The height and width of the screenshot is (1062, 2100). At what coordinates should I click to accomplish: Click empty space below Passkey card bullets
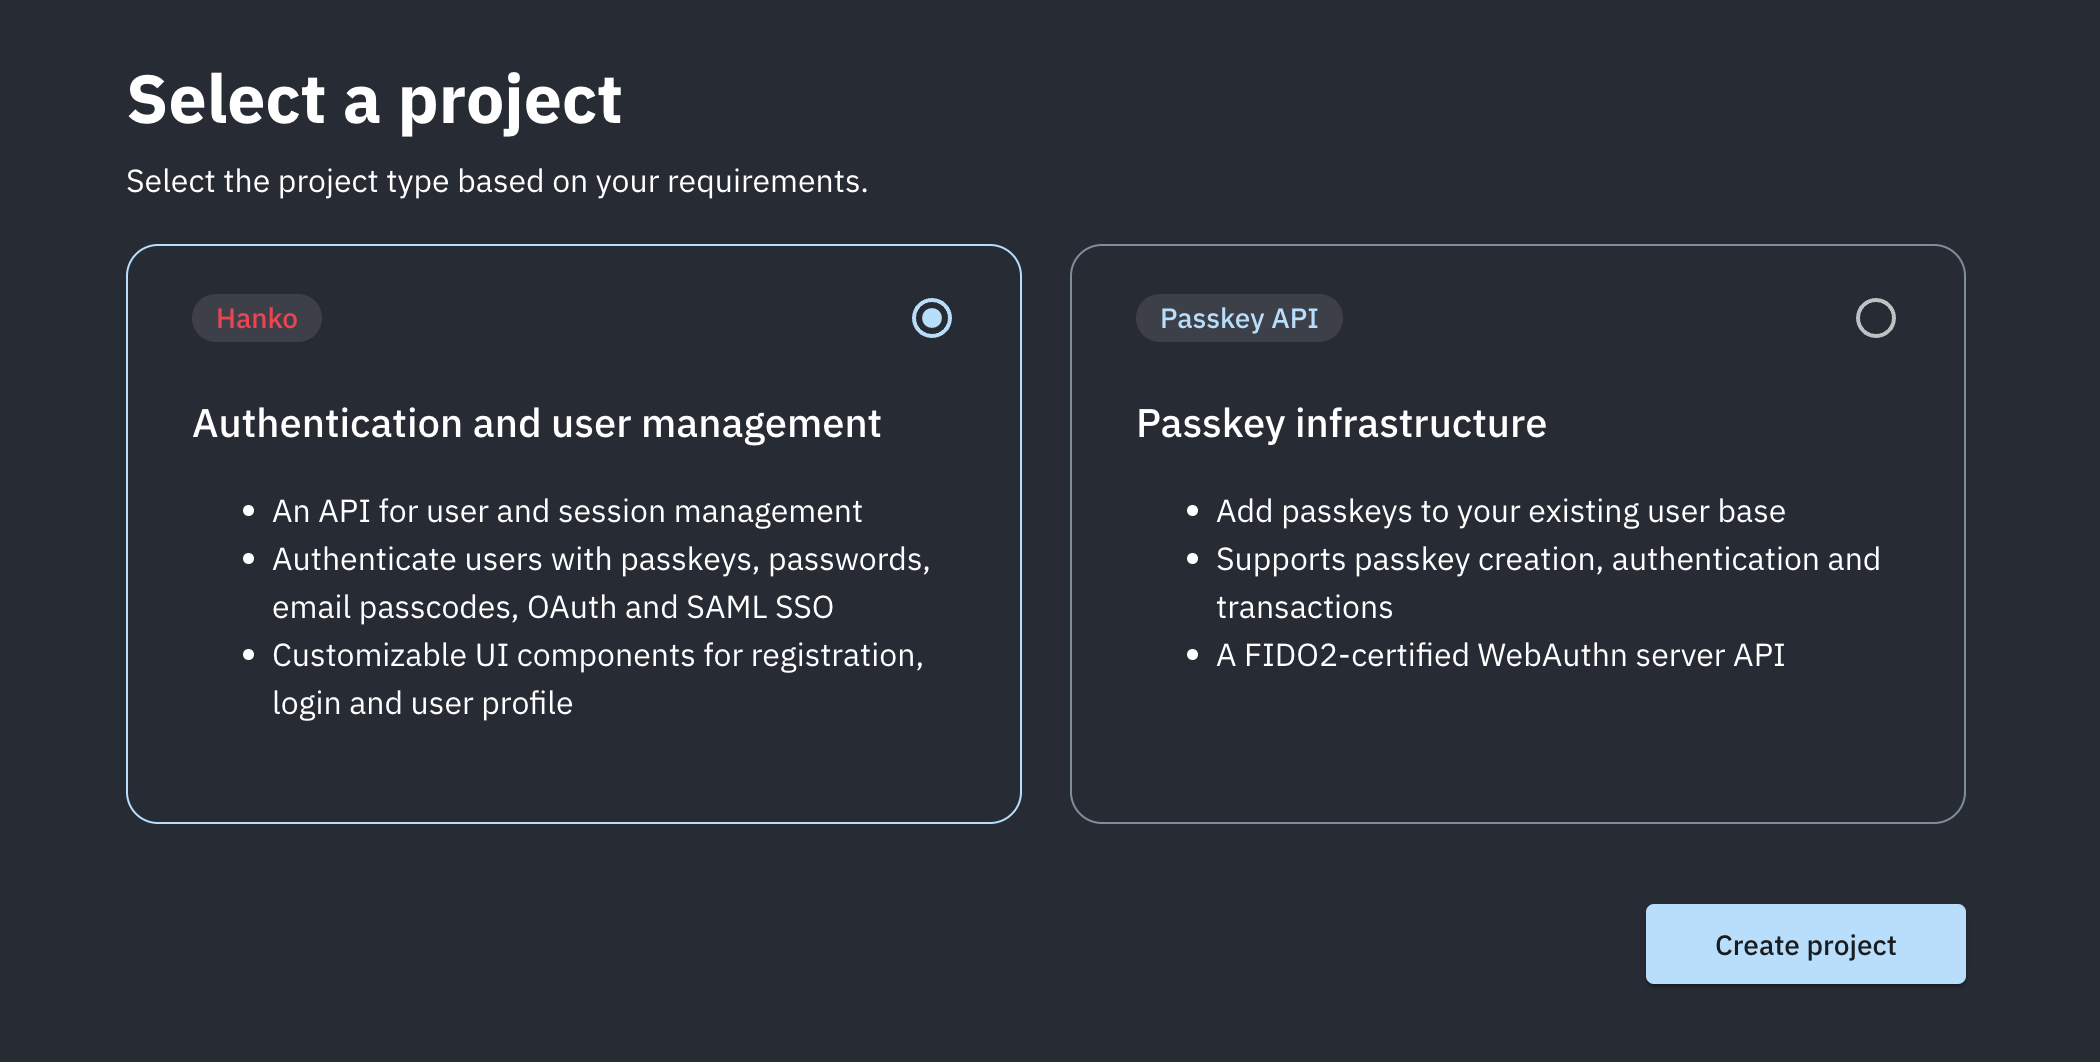click(x=1517, y=750)
